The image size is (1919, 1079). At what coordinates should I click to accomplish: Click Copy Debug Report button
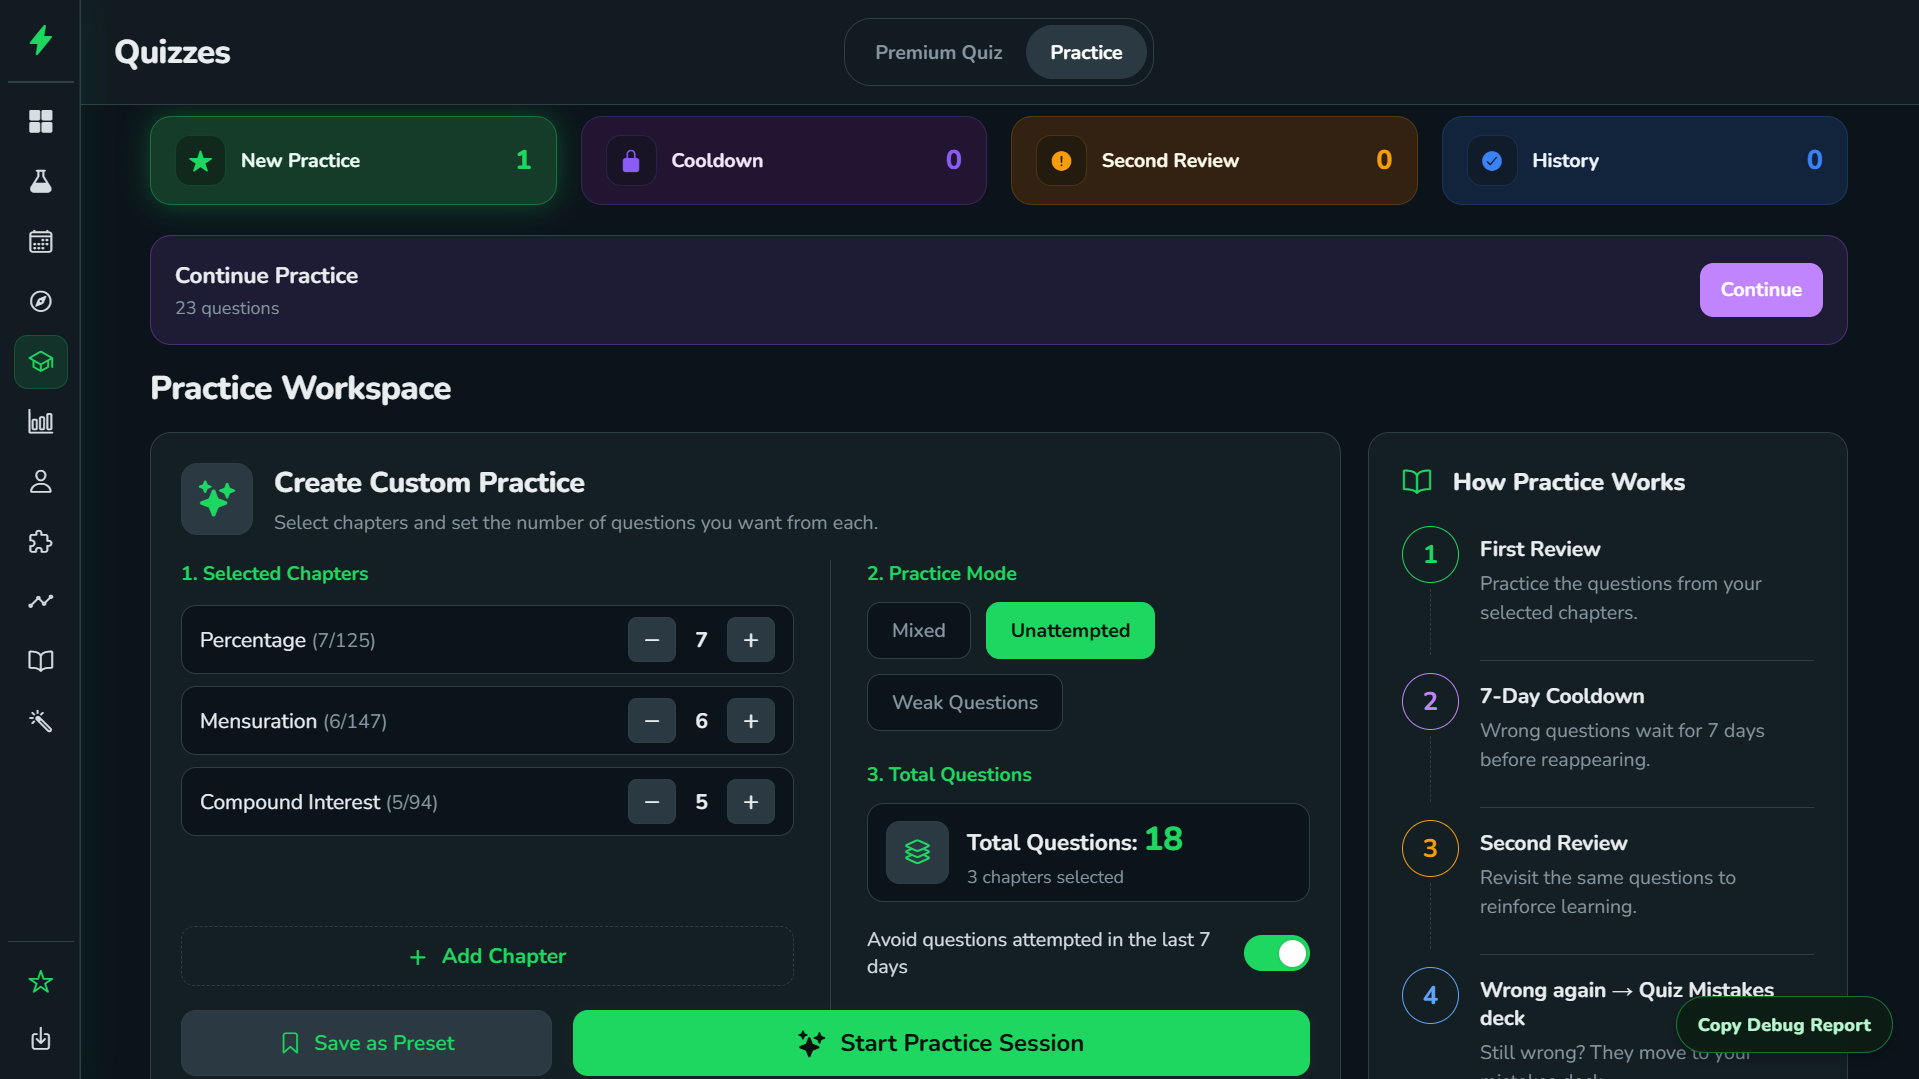tap(1784, 1025)
